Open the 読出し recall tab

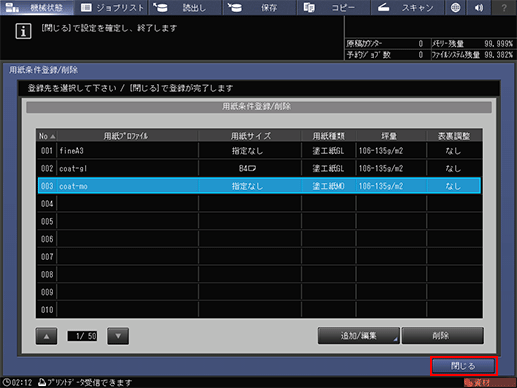click(x=185, y=7)
